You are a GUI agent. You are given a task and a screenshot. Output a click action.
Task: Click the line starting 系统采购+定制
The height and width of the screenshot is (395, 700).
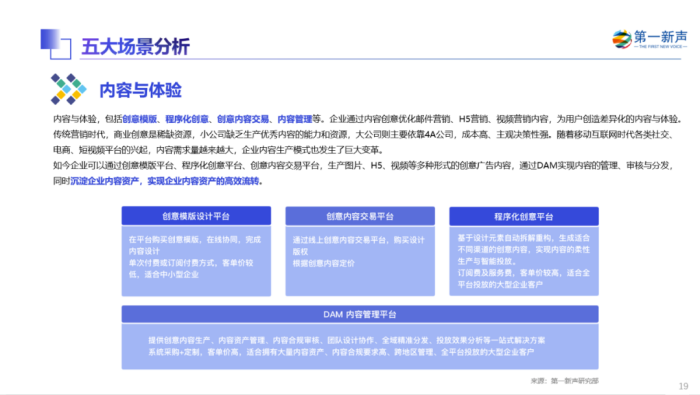341,352
